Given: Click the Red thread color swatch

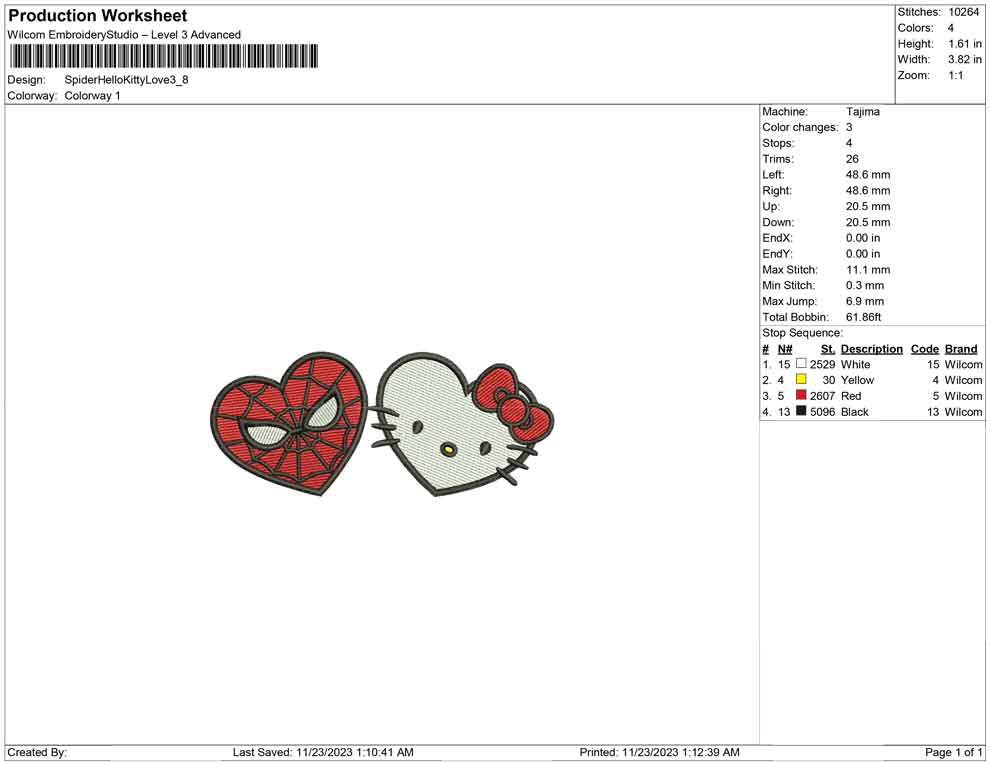Looking at the screenshot, I should (x=801, y=395).
